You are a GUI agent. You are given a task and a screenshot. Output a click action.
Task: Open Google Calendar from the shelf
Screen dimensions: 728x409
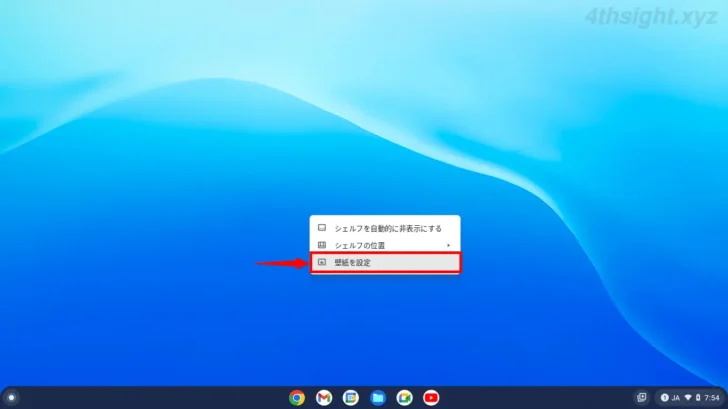pyautogui.click(x=351, y=398)
